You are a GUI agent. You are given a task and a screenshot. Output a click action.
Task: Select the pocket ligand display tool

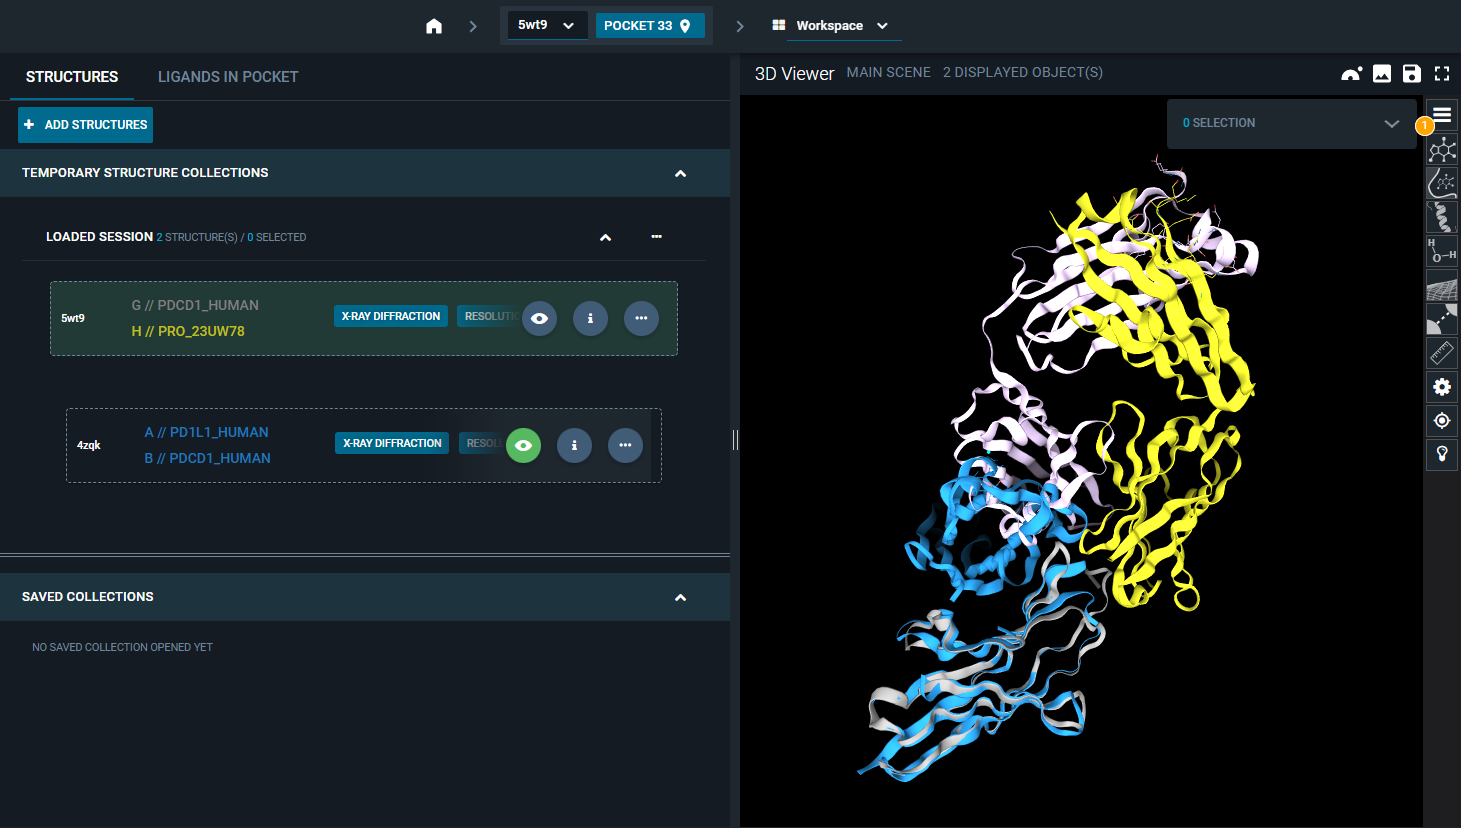click(x=1442, y=183)
